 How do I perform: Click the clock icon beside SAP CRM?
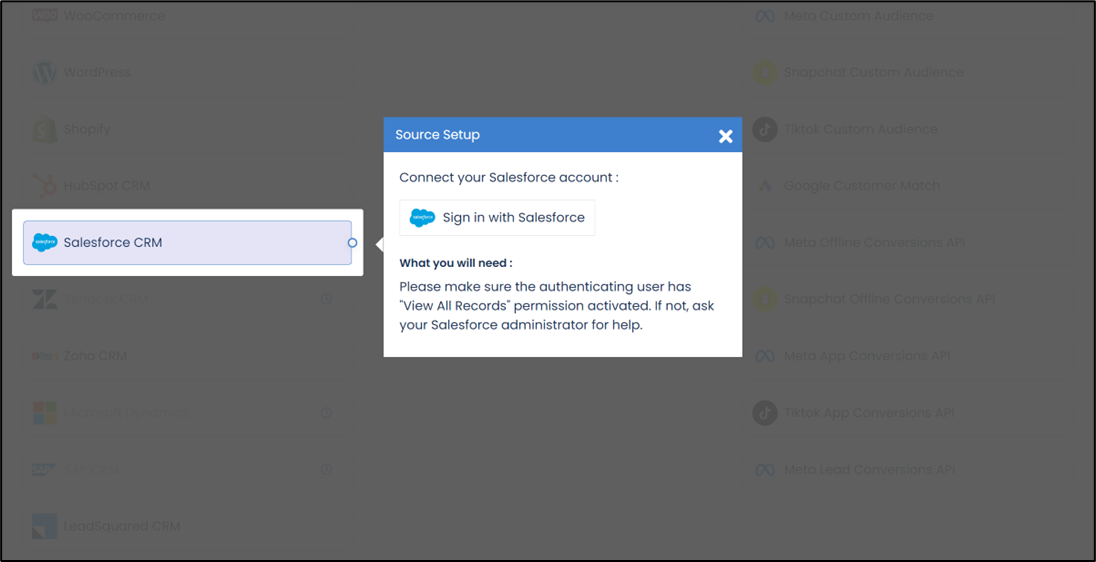pos(326,470)
